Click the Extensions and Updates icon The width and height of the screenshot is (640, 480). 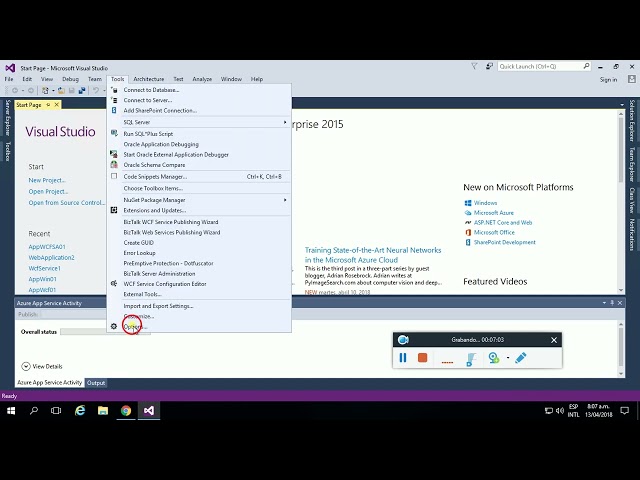pyautogui.click(x=114, y=210)
